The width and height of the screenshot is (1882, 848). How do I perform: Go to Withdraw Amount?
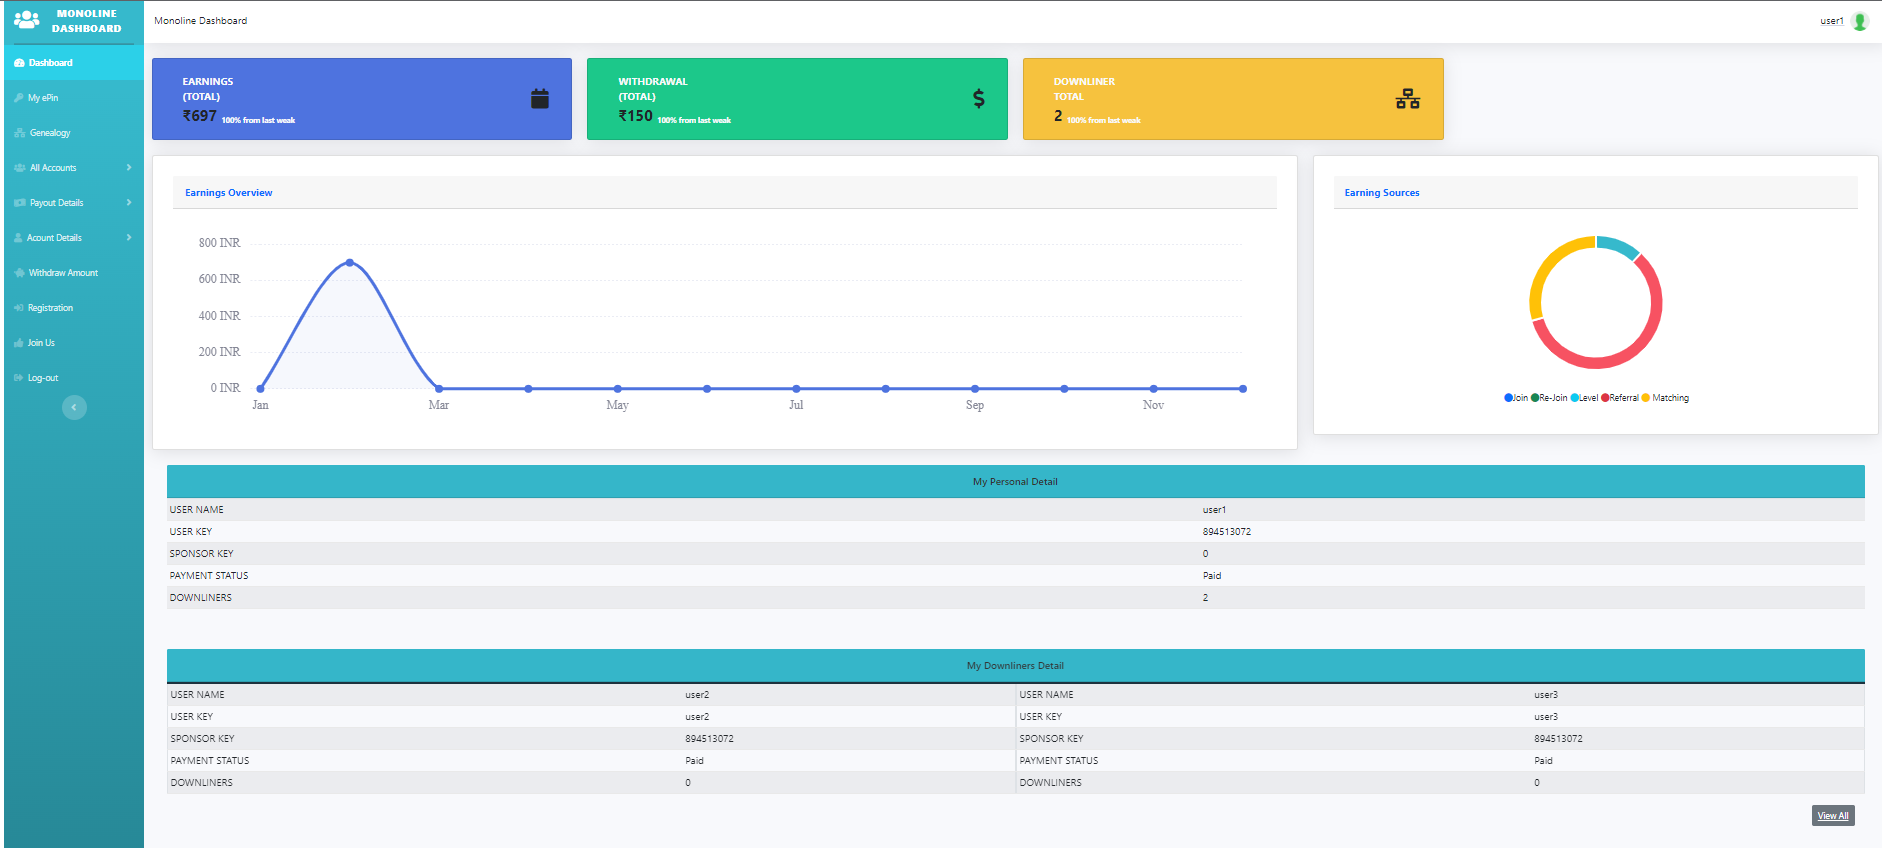63,273
